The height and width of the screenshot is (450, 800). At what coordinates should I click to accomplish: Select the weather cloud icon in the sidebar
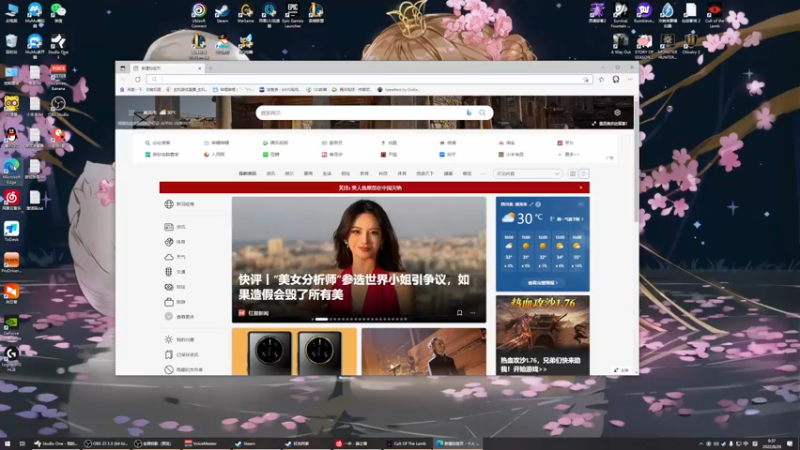(x=169, y=257)
